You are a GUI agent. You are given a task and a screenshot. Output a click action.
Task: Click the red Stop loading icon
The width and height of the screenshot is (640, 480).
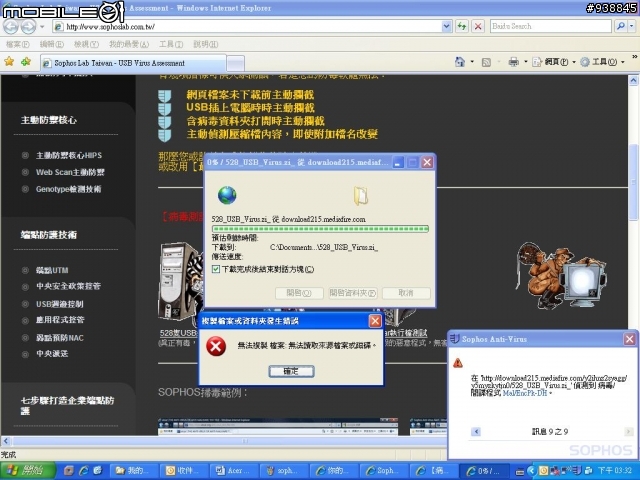click(x=478, y=27)
